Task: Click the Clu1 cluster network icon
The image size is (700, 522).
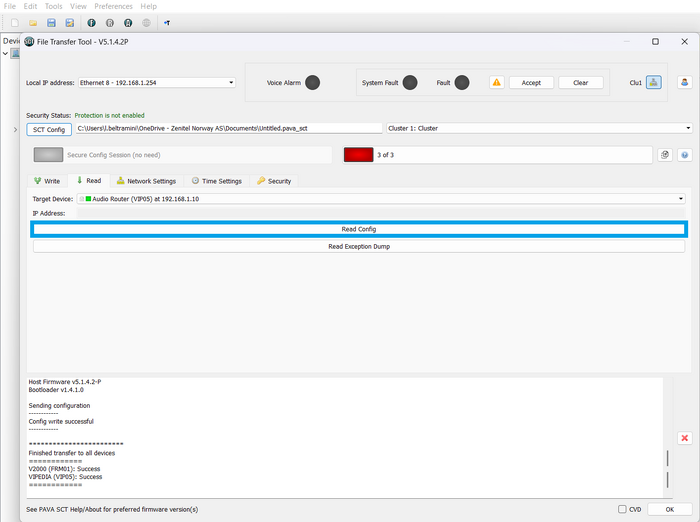Action: coord(654,83)
